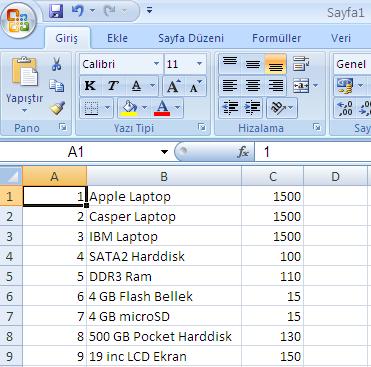Viewport: 371px width, 367px height.
Task: Click the Office button logo
Action: tap(19, 20)
